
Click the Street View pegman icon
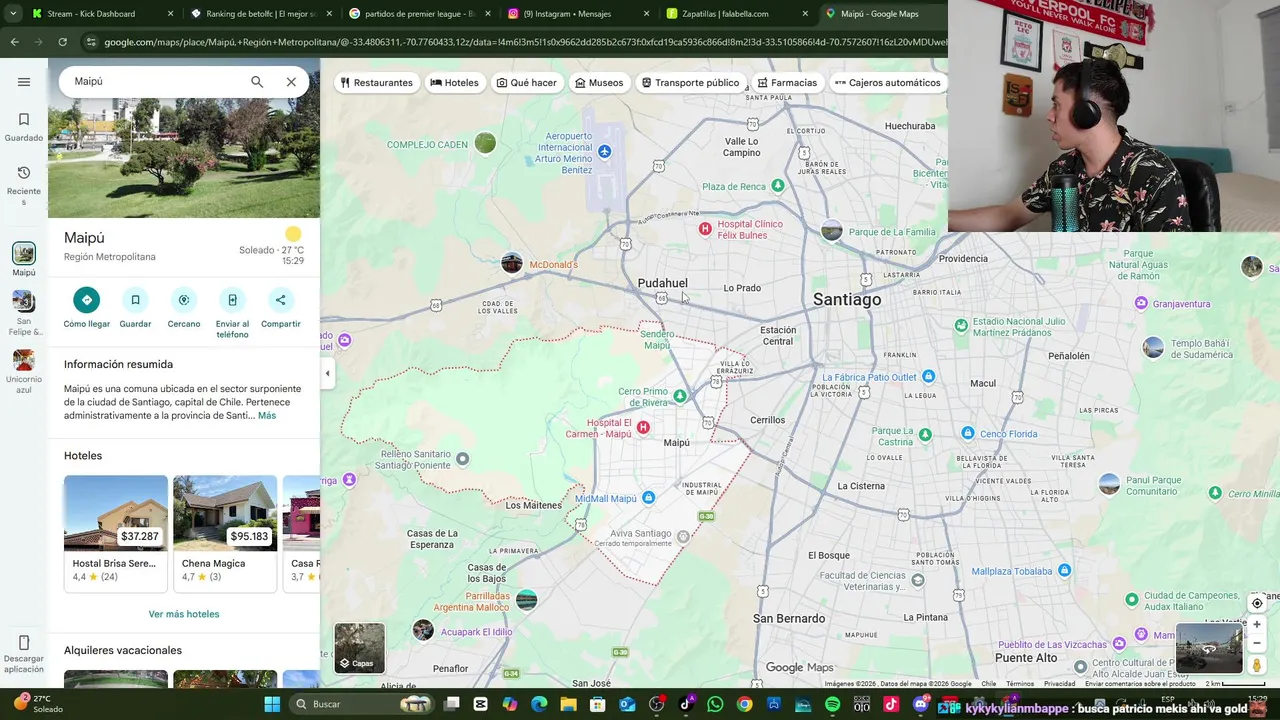tap(1257, 665)
